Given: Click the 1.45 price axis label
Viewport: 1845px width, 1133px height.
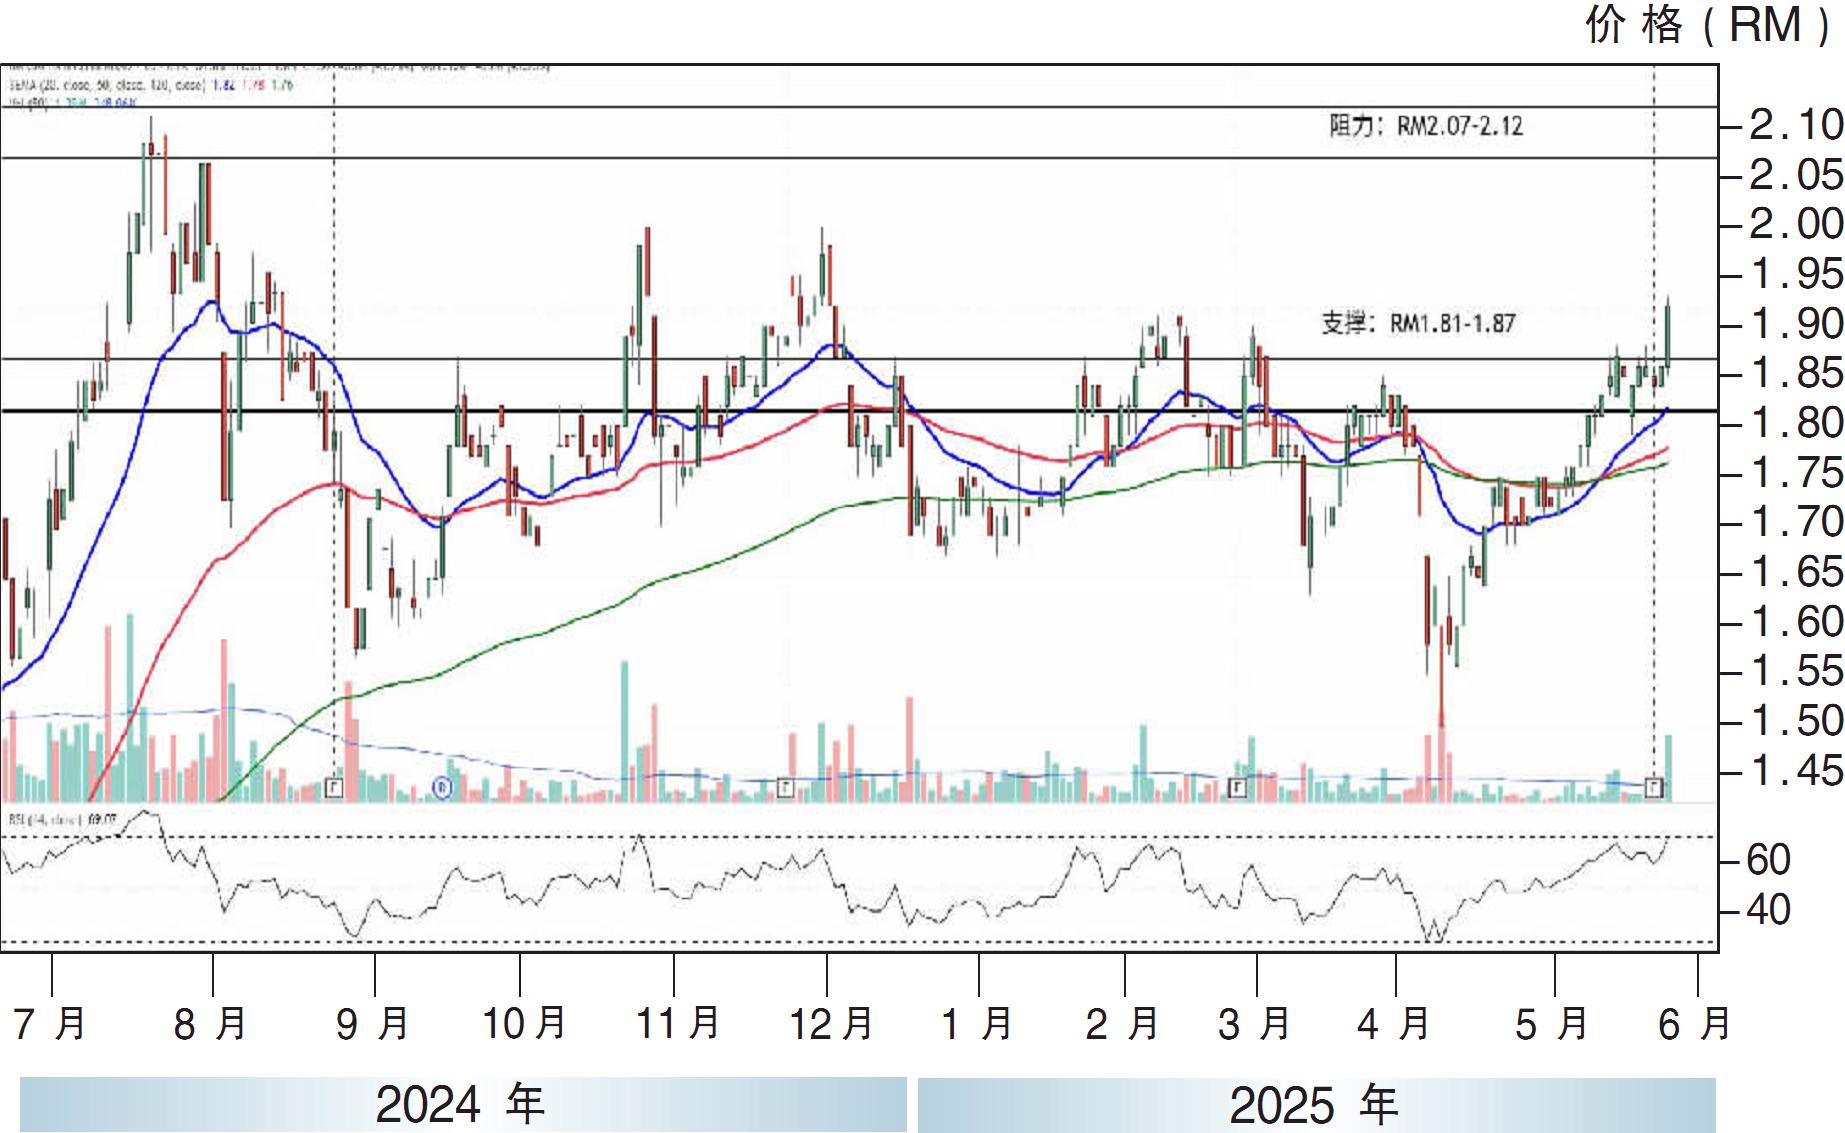Looking at the screenshot, I should coord(1796,771).
